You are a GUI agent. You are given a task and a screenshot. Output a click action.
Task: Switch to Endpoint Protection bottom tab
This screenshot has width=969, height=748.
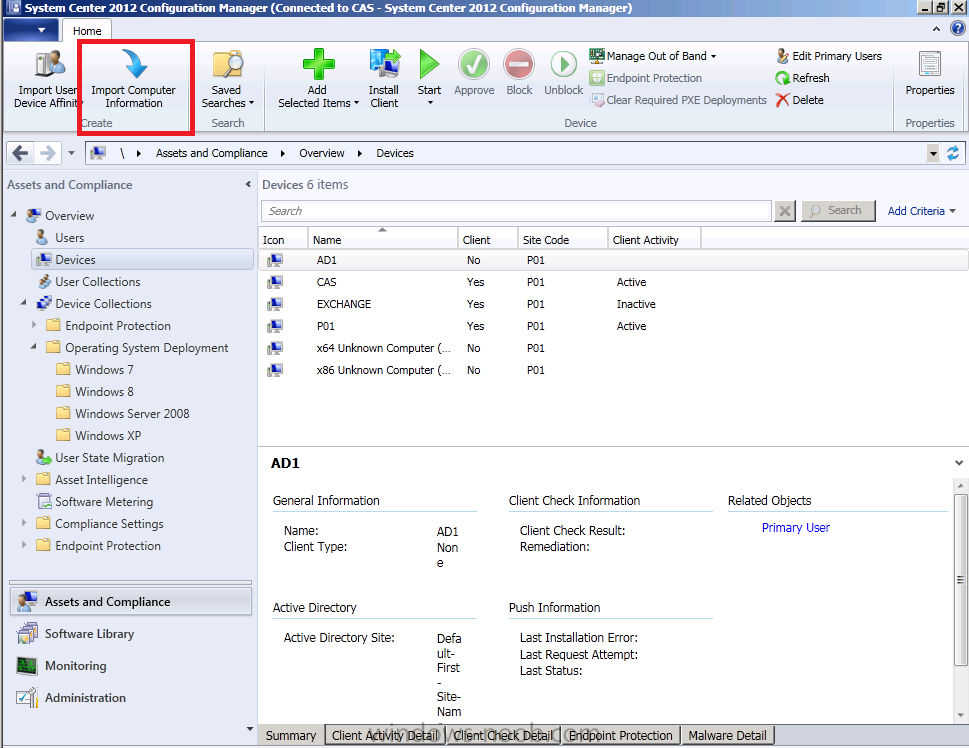coord(620,736)
